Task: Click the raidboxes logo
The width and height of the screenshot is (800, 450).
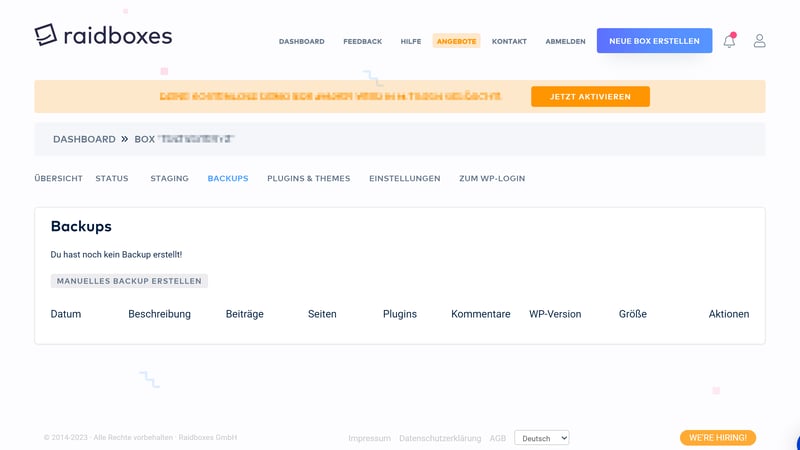Action: click(x=103, y=35)
